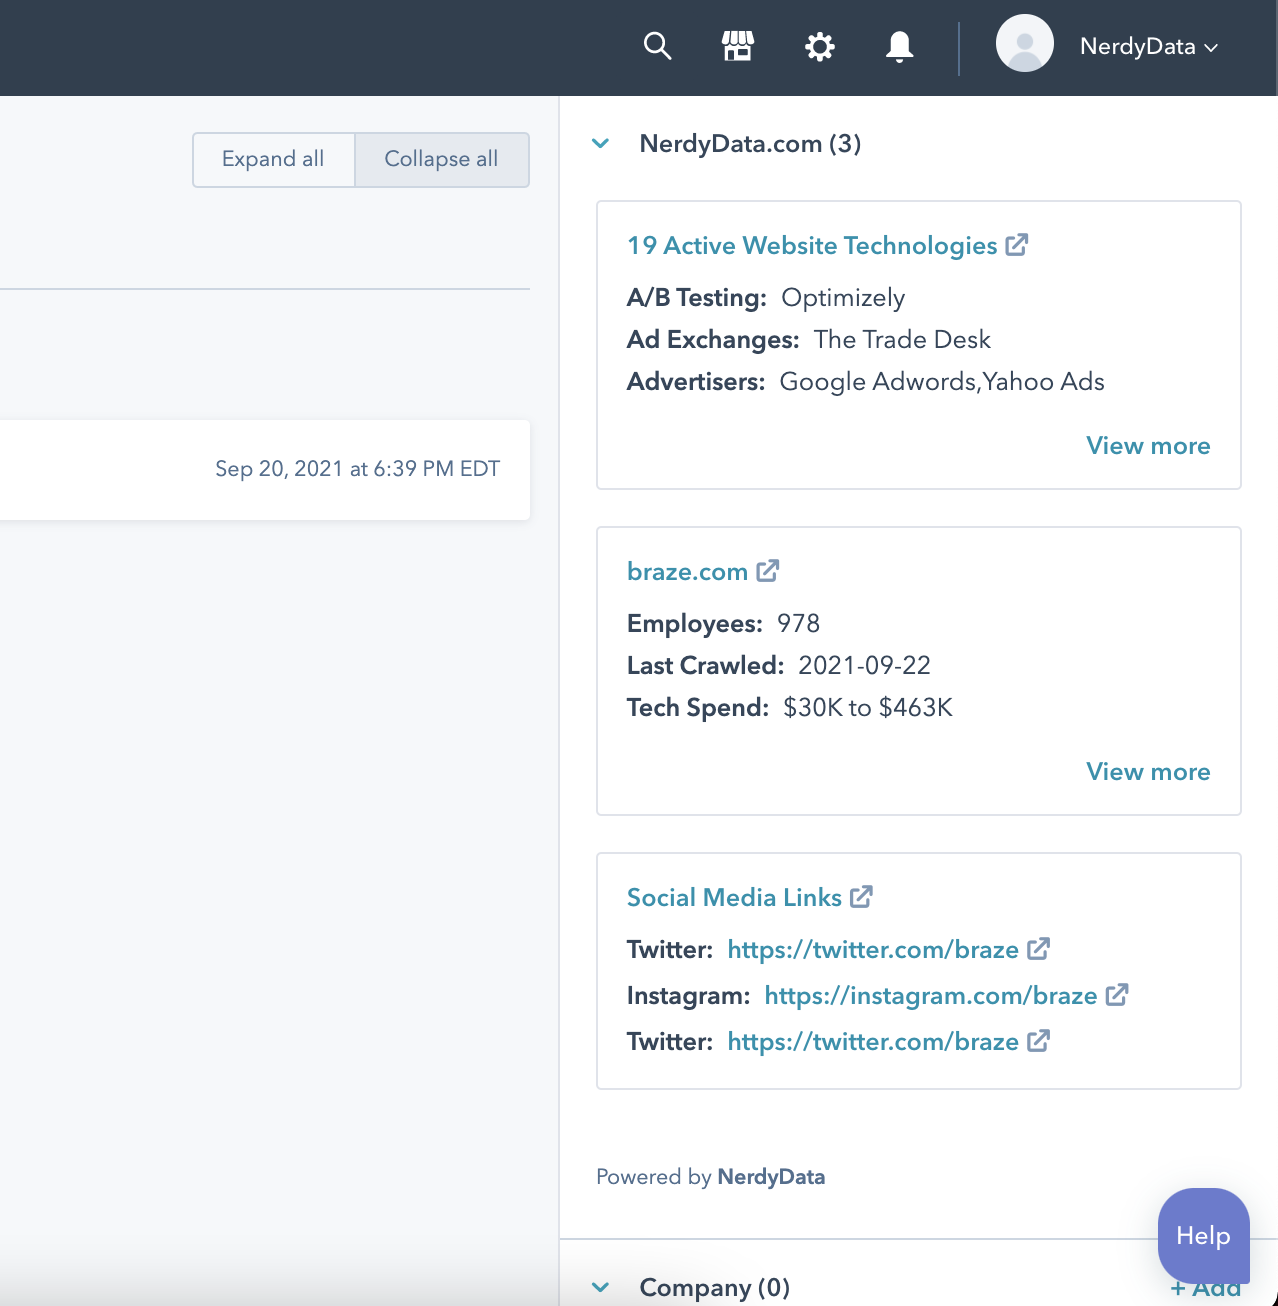Click external-link icon beside braze.com
Screen dimensions: 1278x1306
point(768,570)
